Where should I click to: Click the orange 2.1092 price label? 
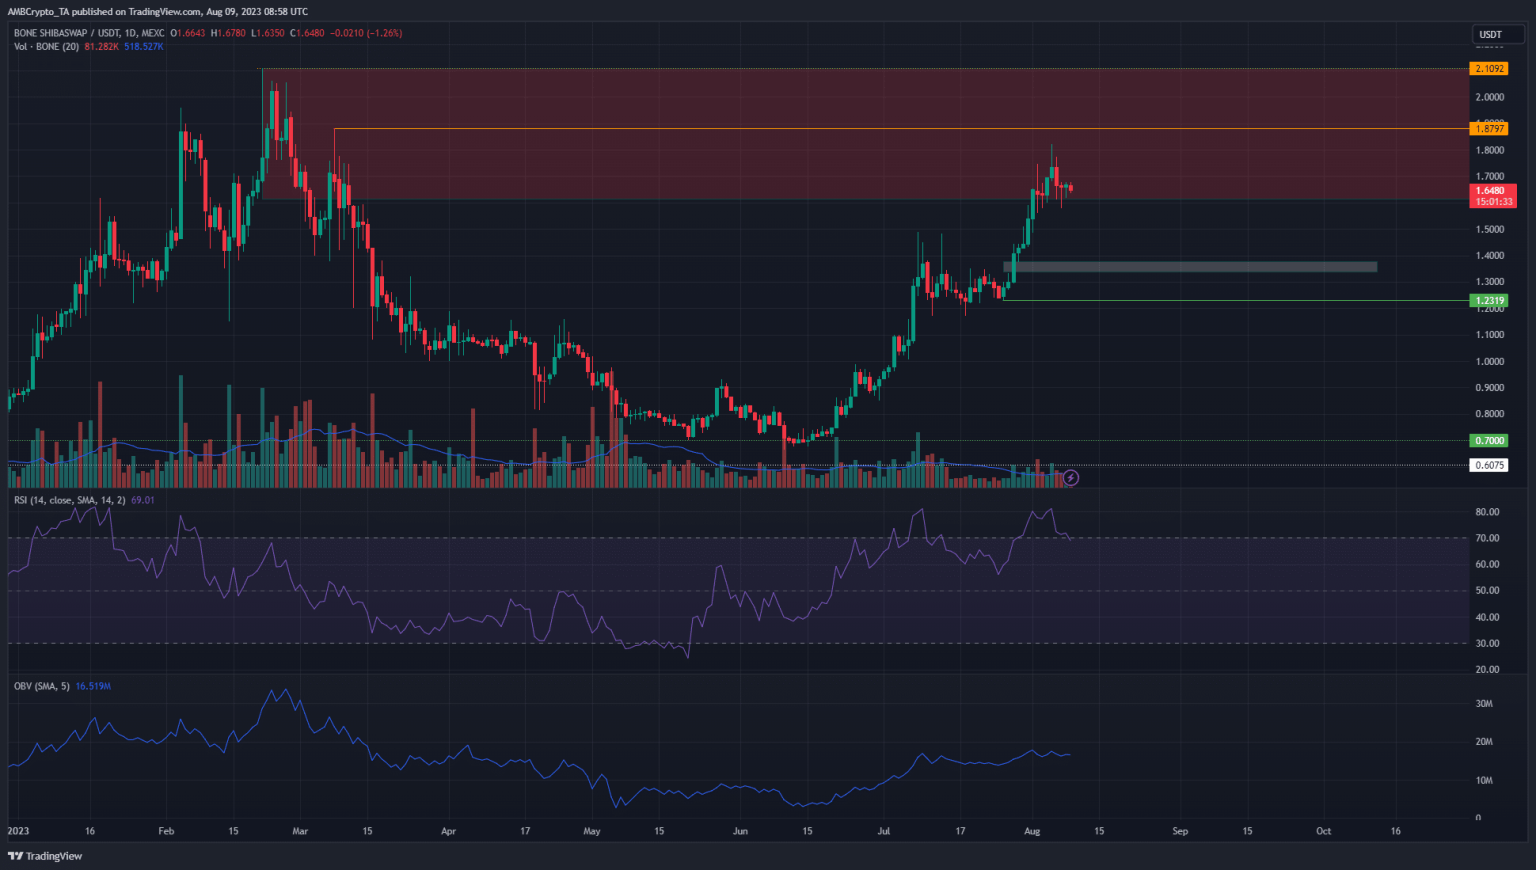[x=1488, y=69]
